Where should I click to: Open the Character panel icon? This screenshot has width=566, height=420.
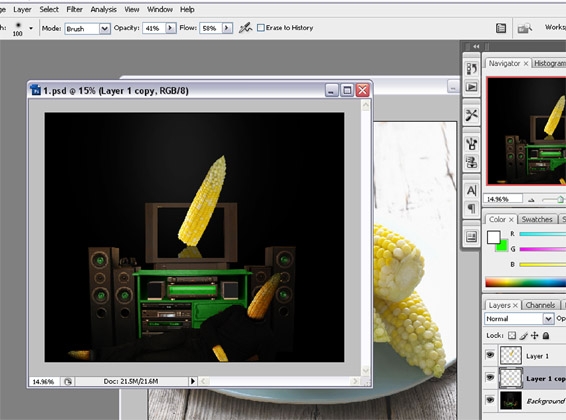[x=471, y=190]
